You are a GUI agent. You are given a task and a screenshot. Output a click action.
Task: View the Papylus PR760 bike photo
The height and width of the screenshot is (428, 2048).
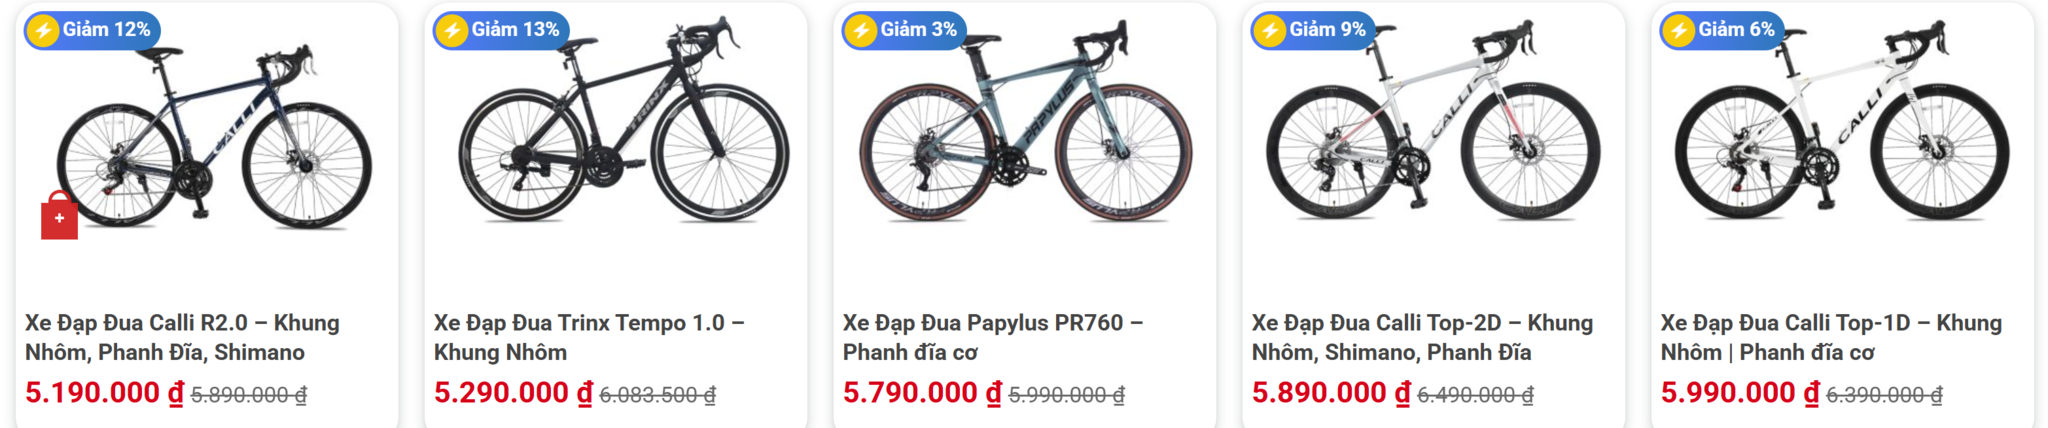(1026, 120)
